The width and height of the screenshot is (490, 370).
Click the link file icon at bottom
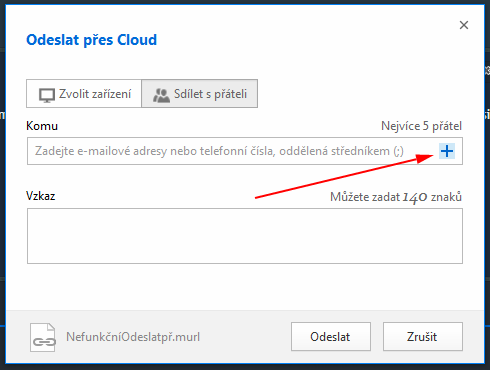(43, 337)
